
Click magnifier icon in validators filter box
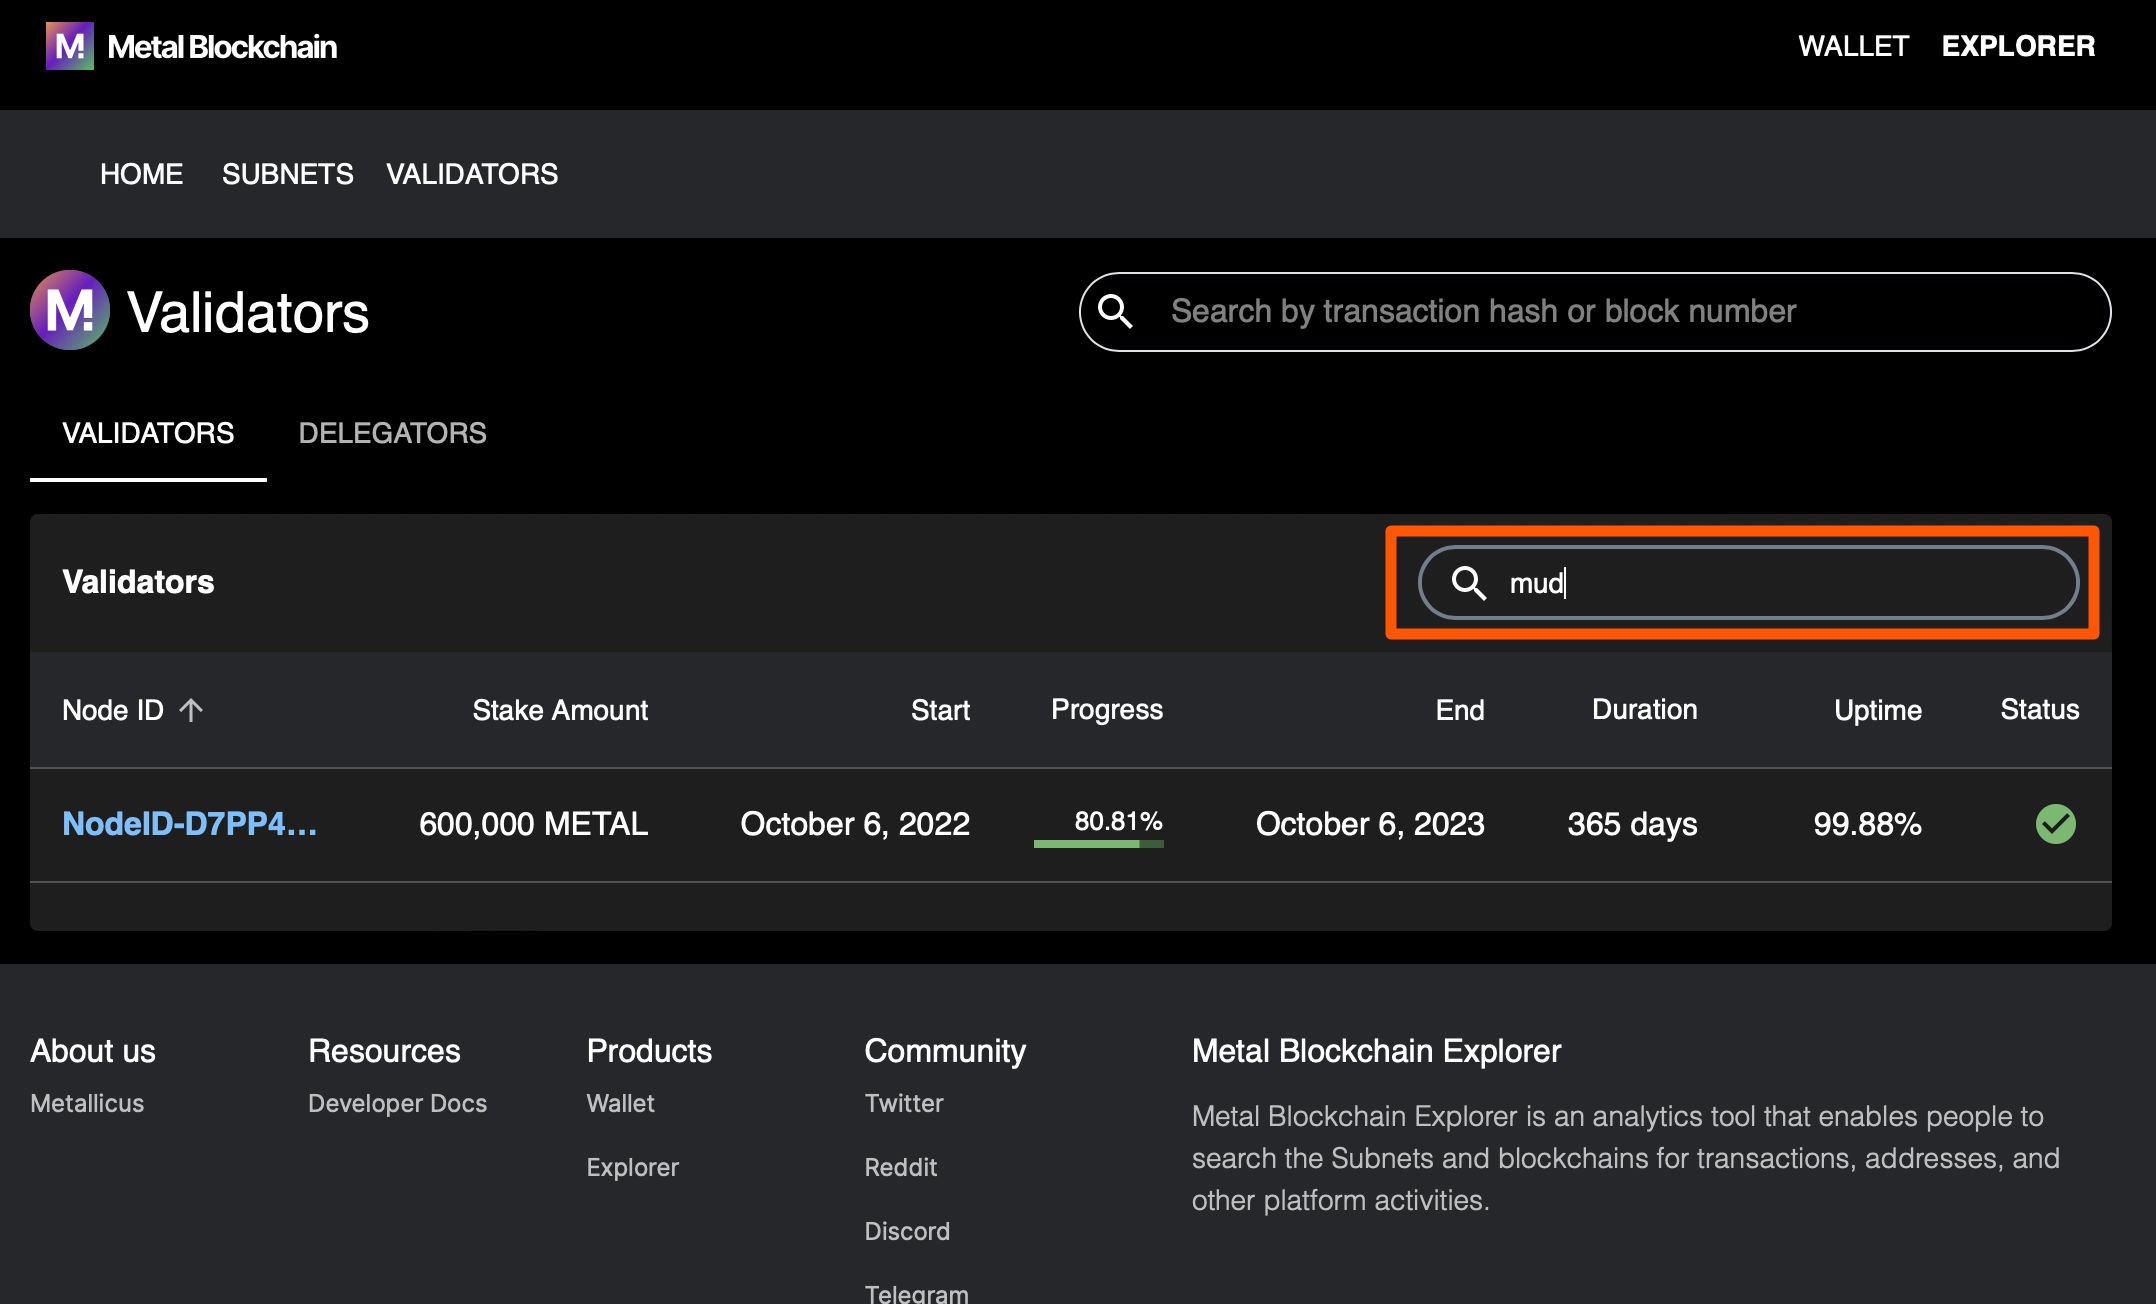pos(1468,582)
